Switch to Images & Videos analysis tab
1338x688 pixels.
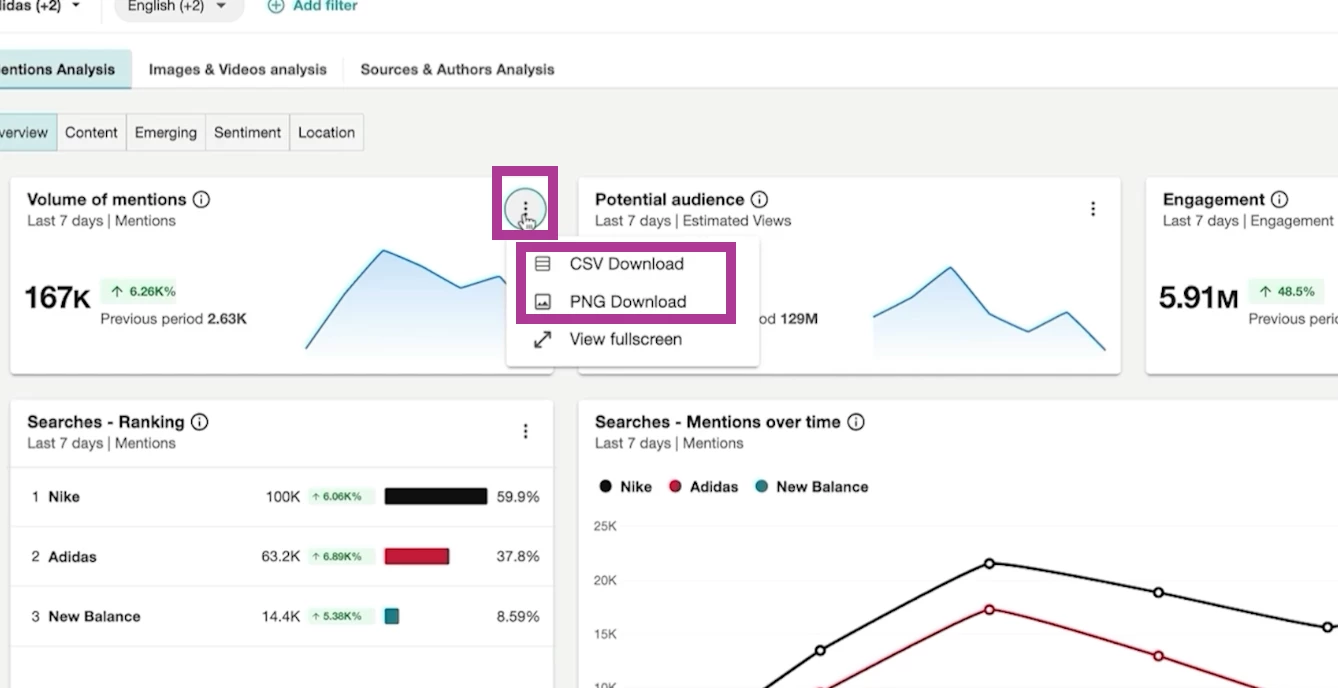click(238, 69)
